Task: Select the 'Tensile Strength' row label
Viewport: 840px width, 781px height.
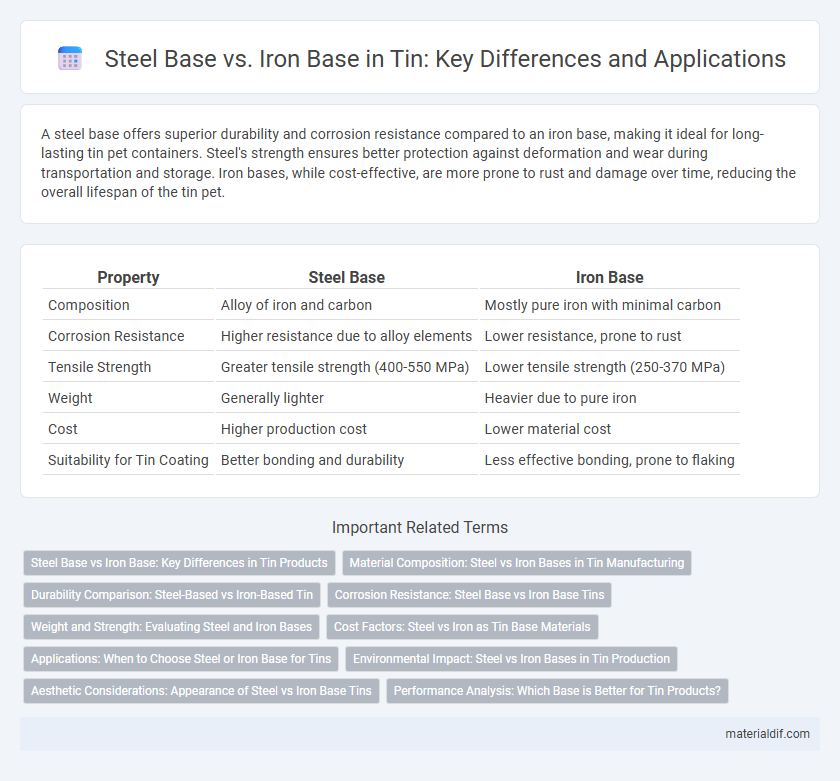Action: tap(99, 367)
